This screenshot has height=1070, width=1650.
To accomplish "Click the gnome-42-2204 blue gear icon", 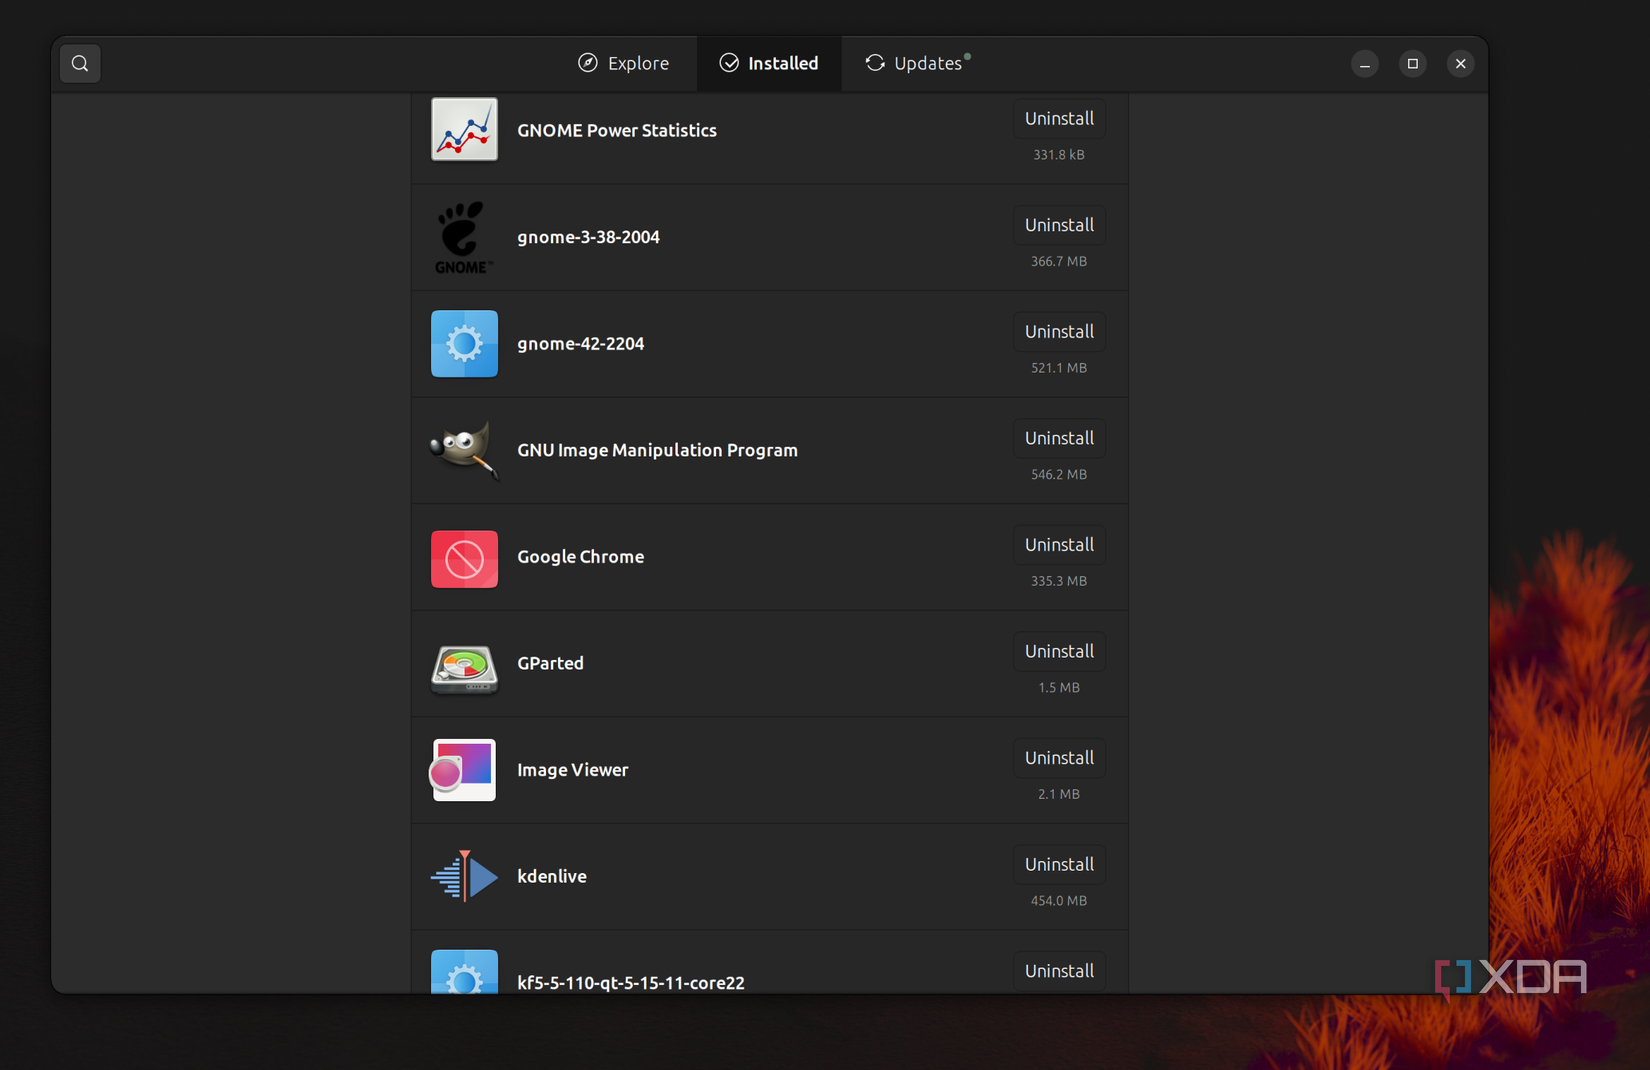I will click(x=464, y=344).
